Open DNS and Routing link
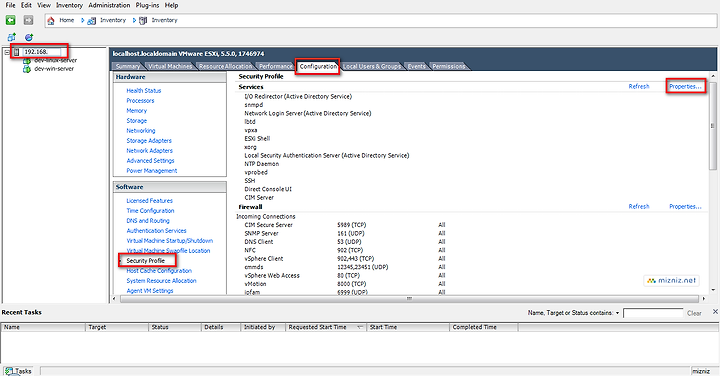This screenshot has width=720, height=376. click(x=148, y=221)
